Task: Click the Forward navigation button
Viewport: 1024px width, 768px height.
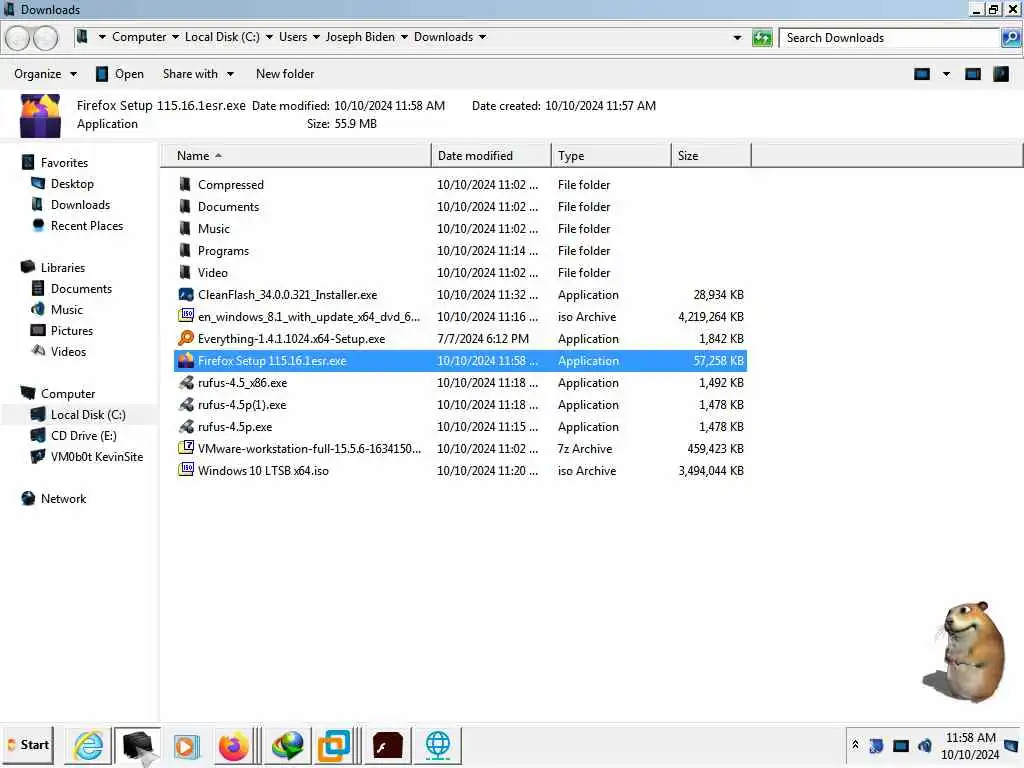Action: [x=46, y=39]
